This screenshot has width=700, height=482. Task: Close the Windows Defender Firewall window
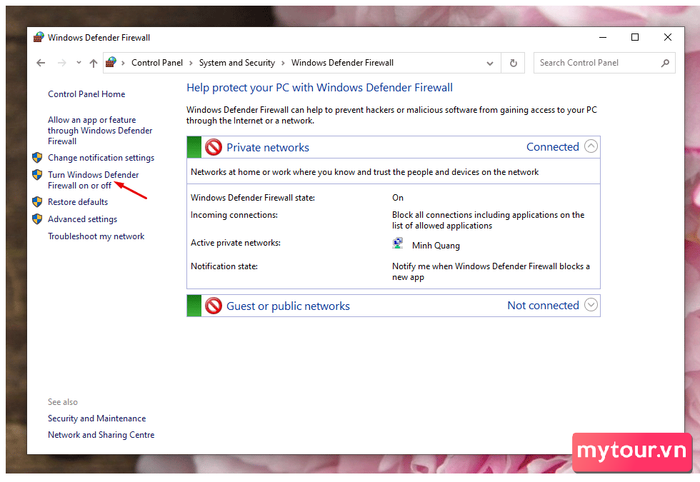pos(667,37)
